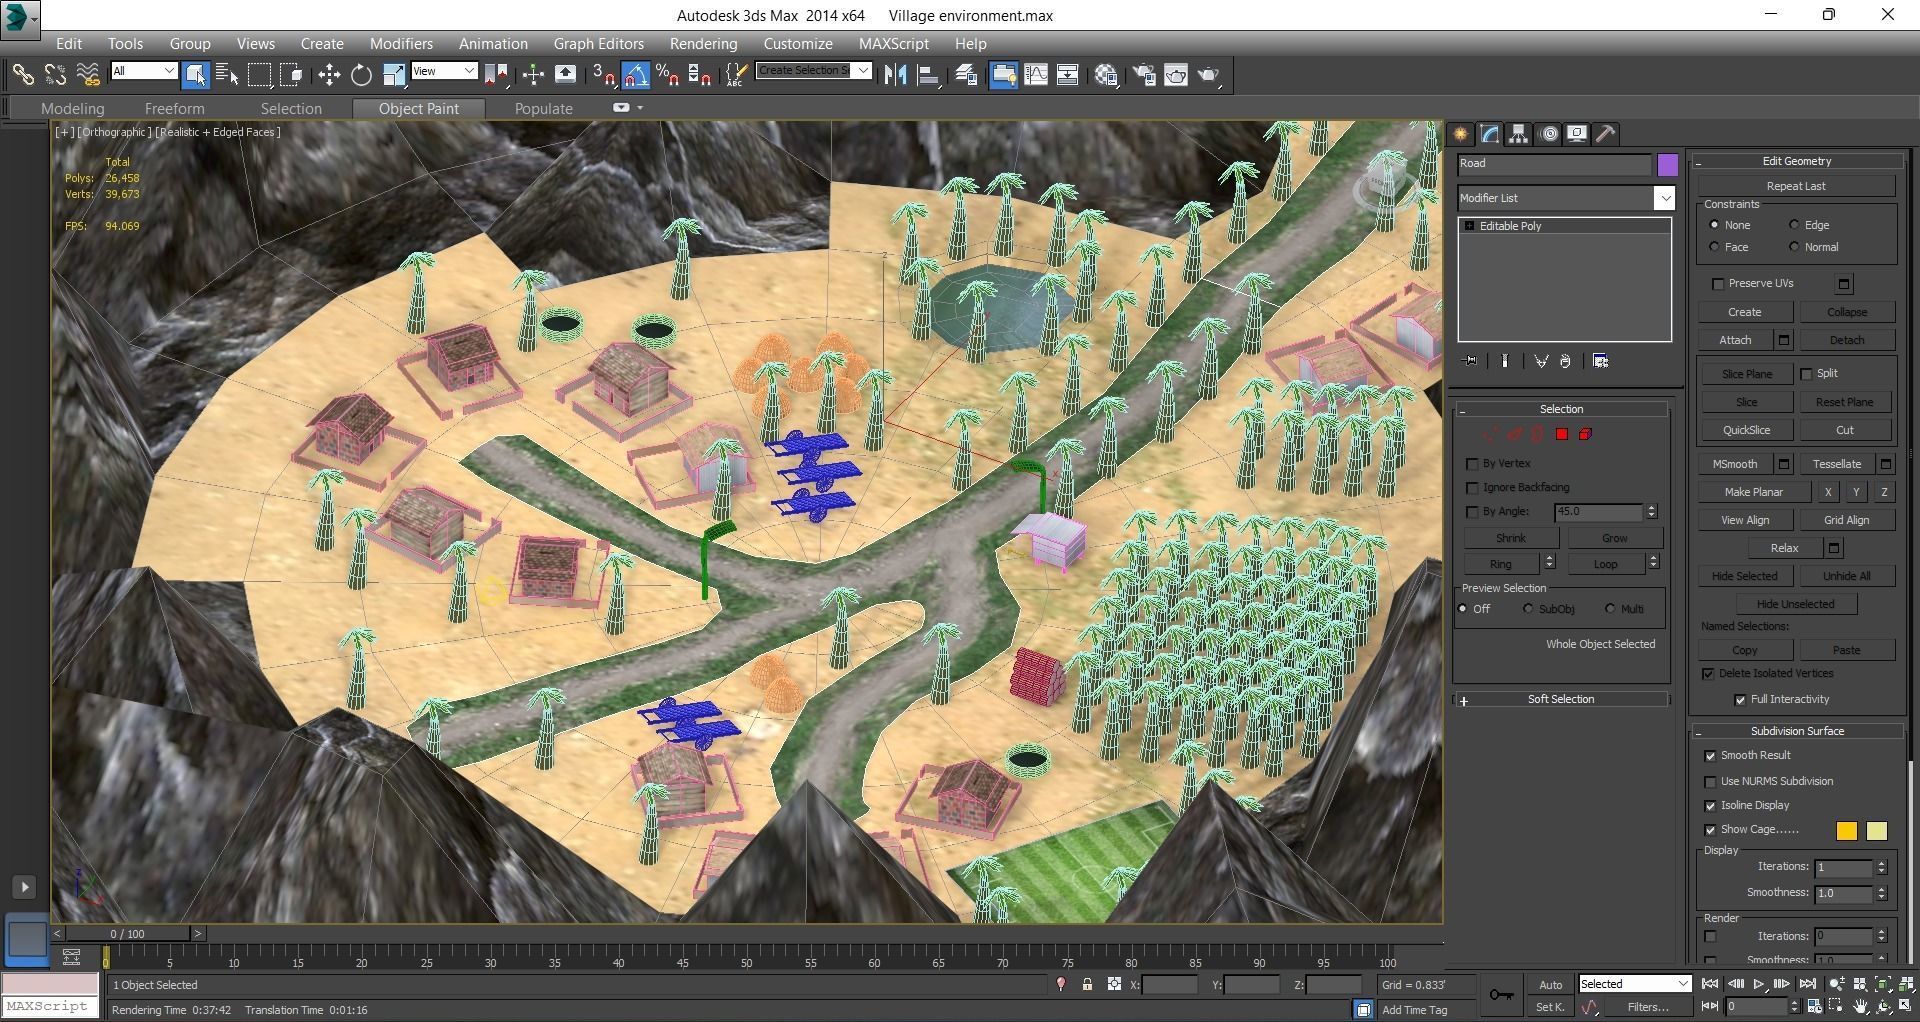Switch to the Create command panel tab
Viewport: 1920px width, 1022px height.
(1461, 134)
